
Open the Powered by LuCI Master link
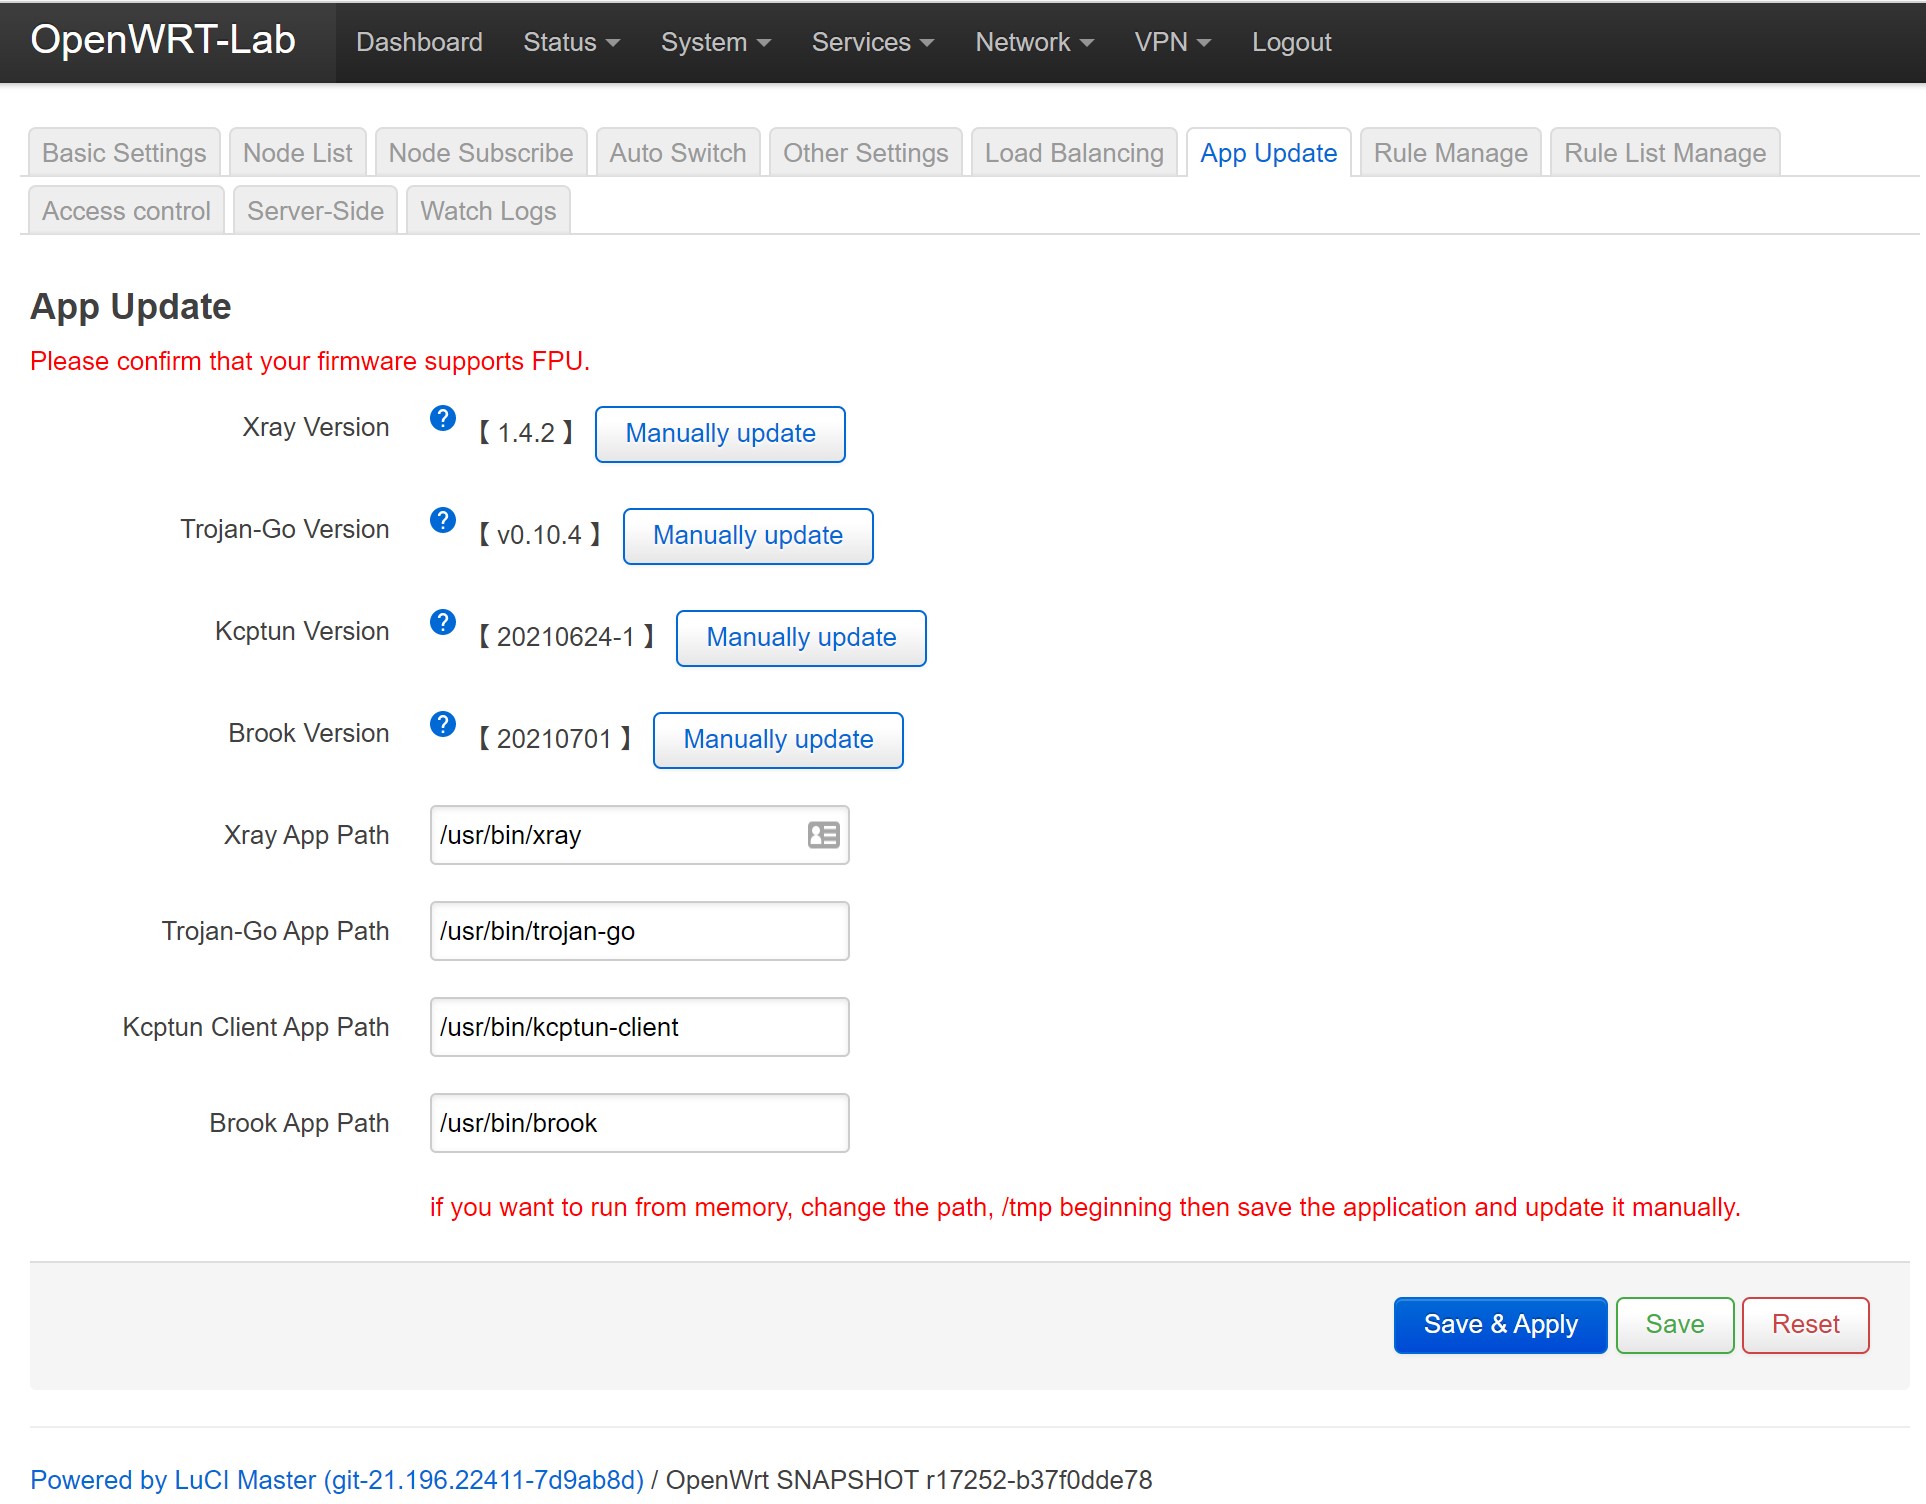(337, 1480)
